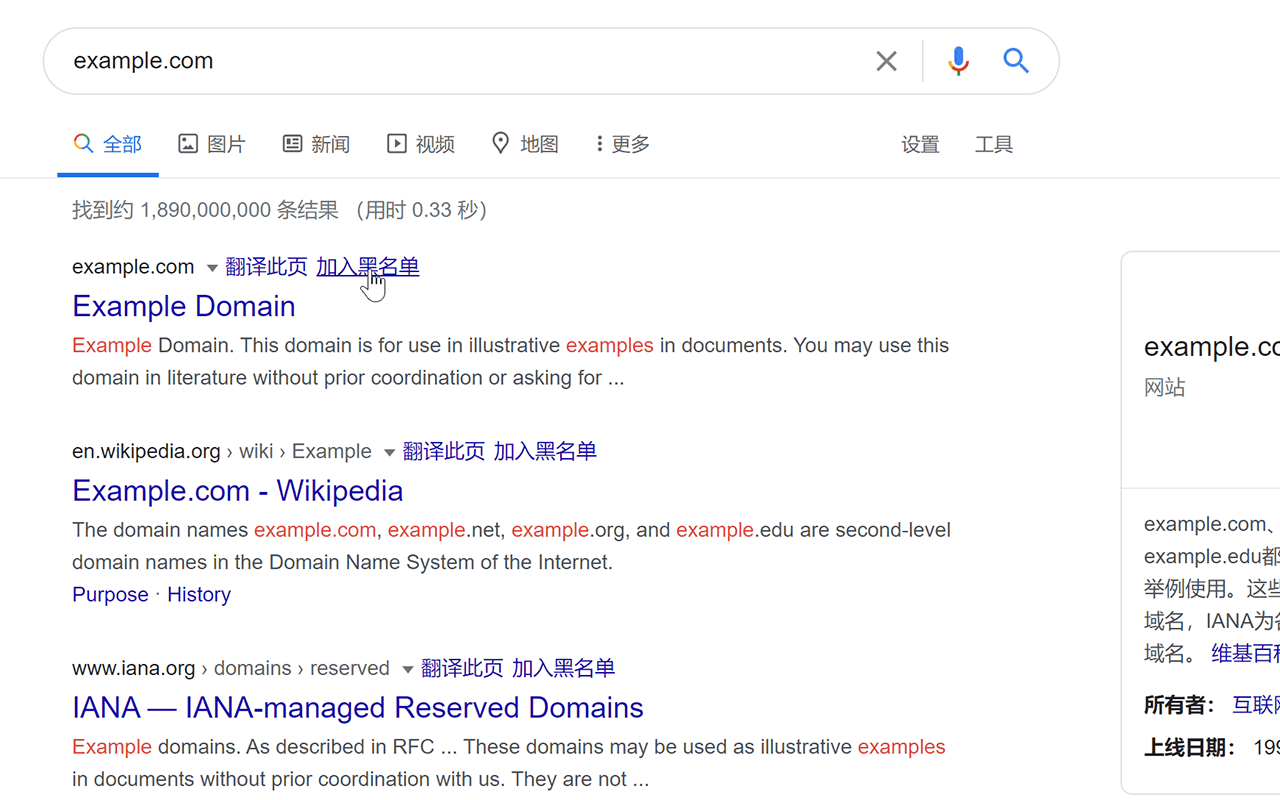Open 设置 (Settings)

coord(920,144)
